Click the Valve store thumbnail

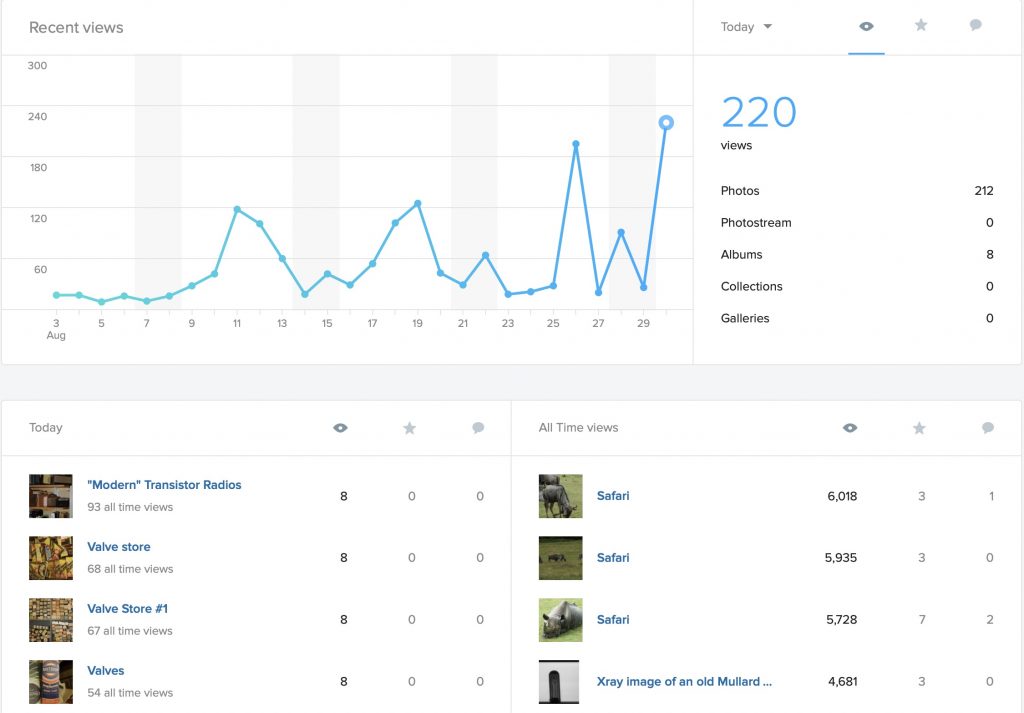[51, 558]
